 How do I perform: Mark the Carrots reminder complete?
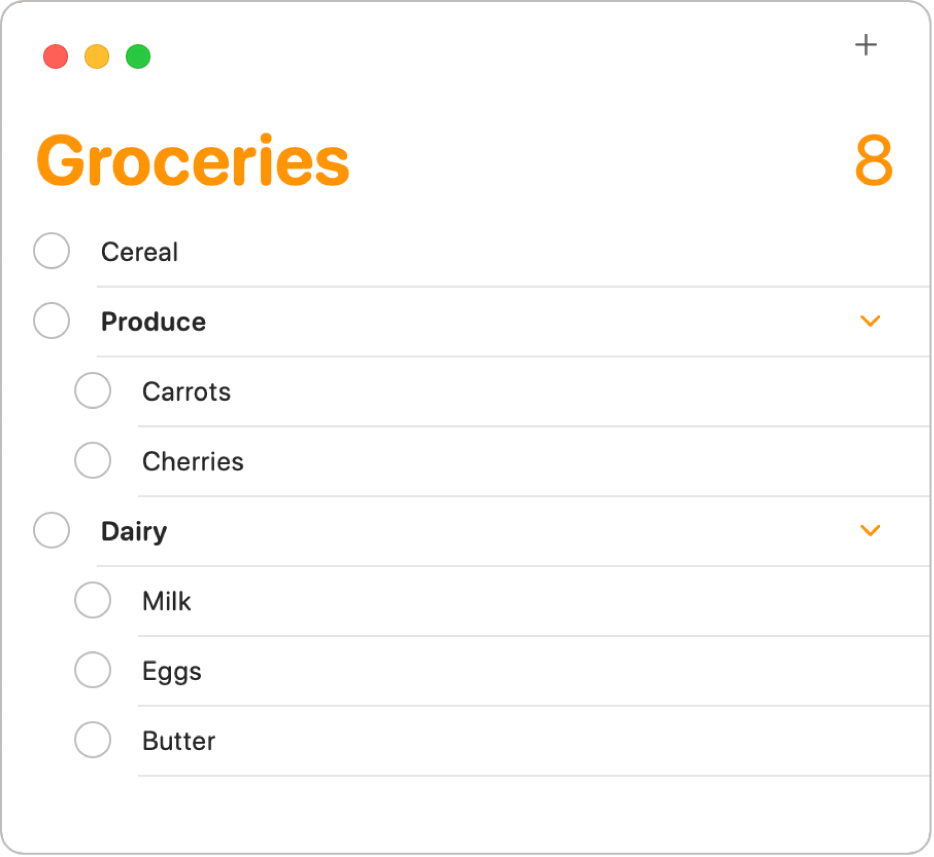(x=93, y=391)
